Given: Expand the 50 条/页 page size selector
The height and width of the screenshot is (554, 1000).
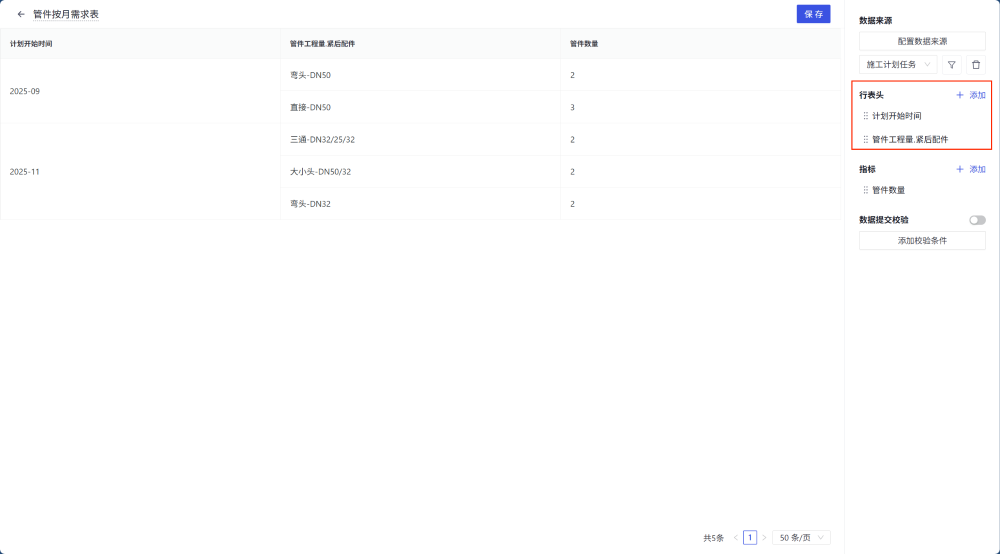Looking at the screenshot, I should (x=801, y=538).
